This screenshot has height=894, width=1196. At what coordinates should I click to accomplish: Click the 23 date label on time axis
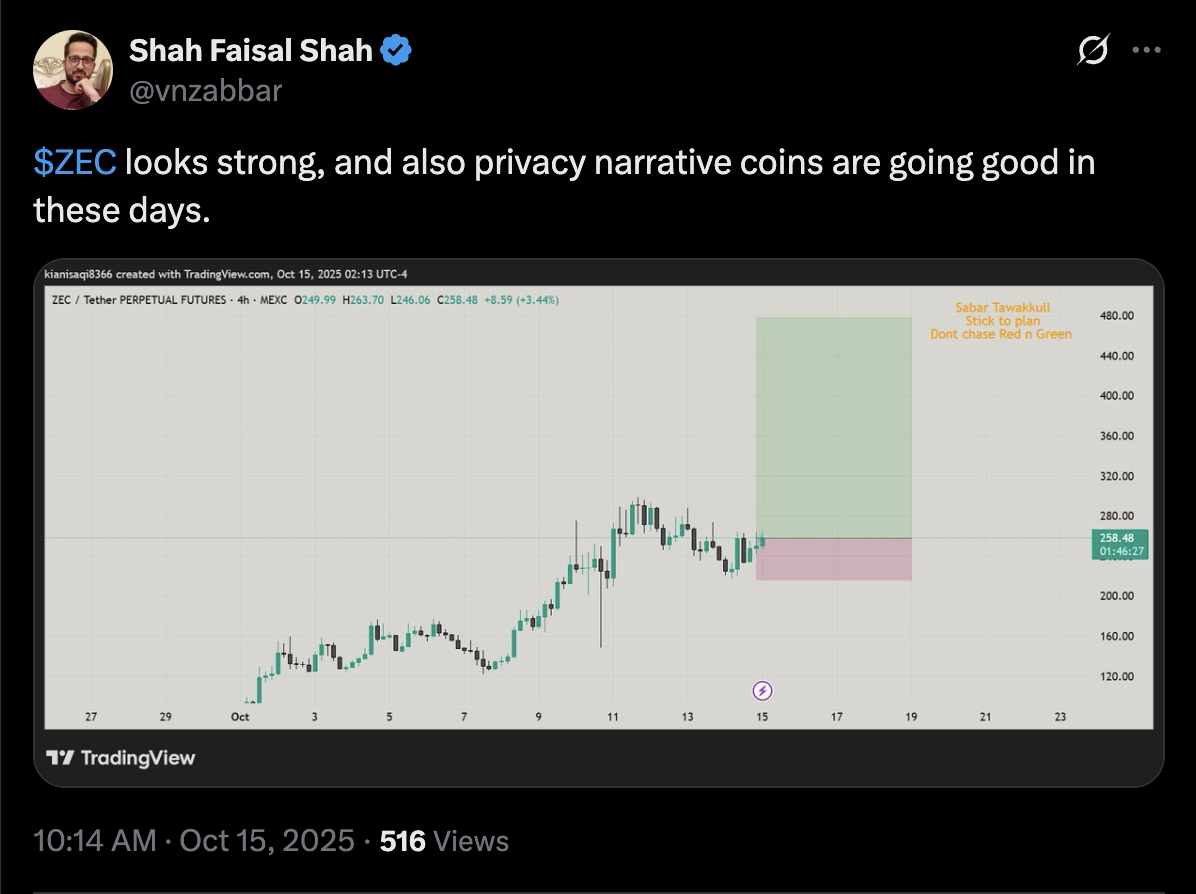coord(1060,716)
